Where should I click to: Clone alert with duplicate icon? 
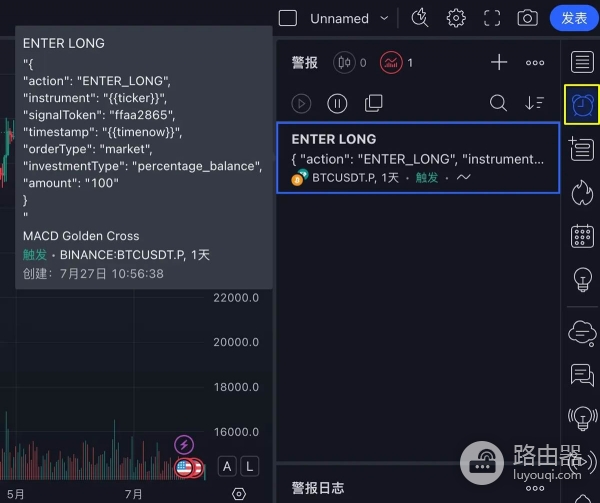[x=373, y=103]
